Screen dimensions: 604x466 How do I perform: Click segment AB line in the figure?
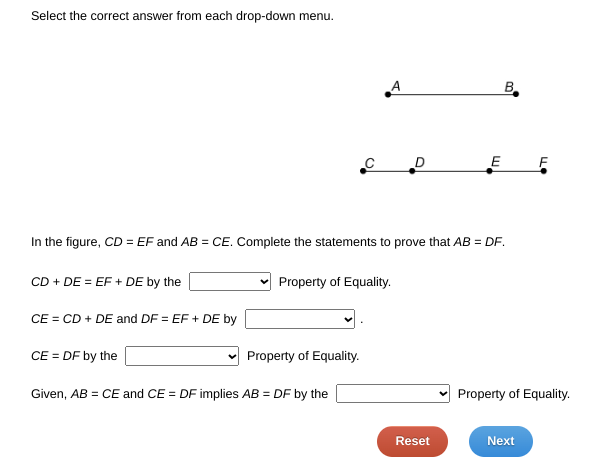pos(452,94)
